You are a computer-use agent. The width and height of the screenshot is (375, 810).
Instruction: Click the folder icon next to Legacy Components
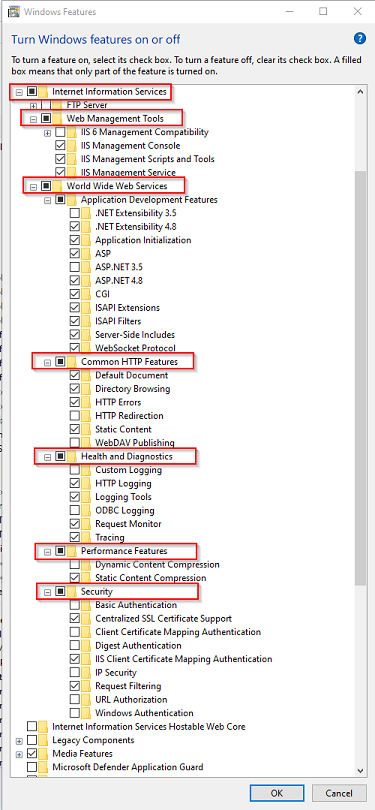tap(43, 740)
